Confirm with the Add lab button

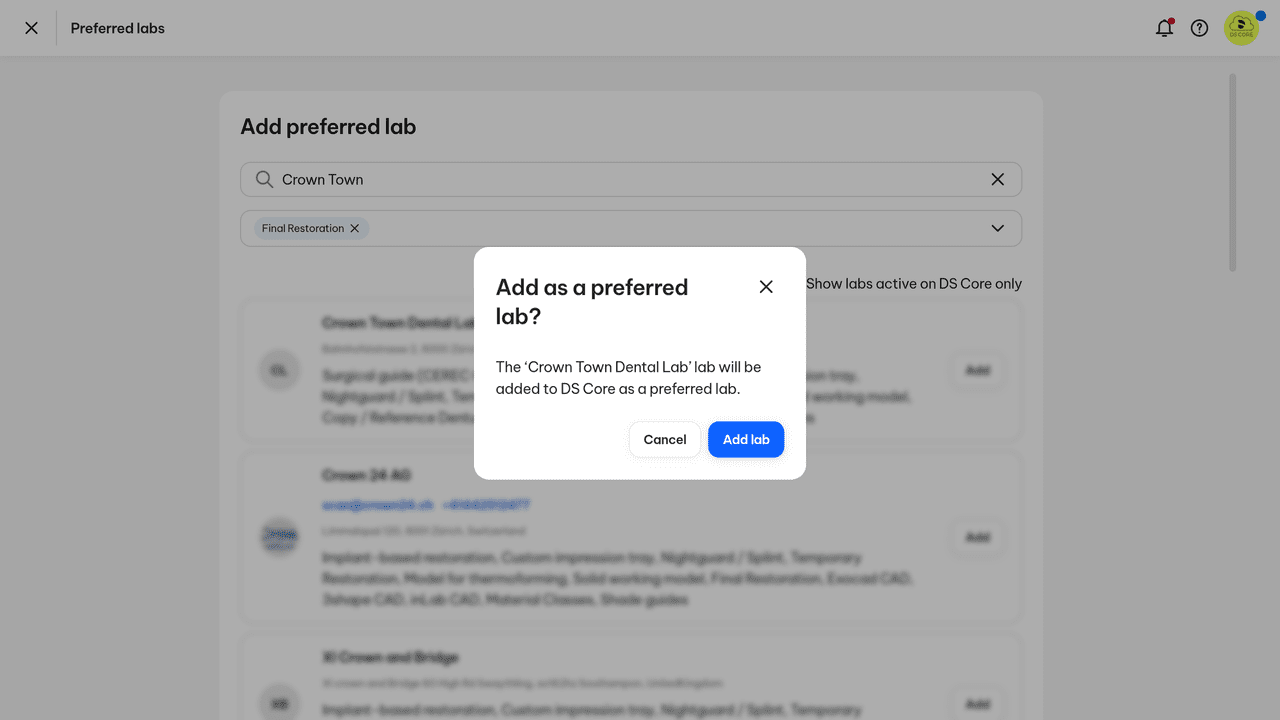click(x=746, y=439)
